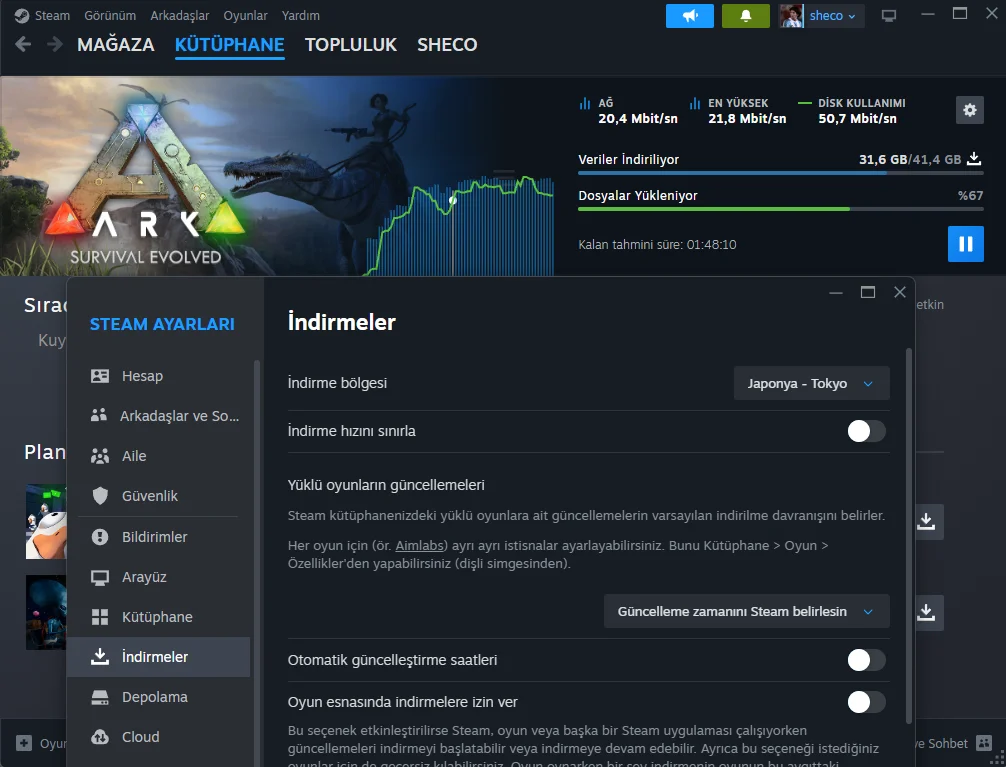The width and height of the screenshot is (1006, 767).
Task: Select the Cloud icon
Action: 100,737
